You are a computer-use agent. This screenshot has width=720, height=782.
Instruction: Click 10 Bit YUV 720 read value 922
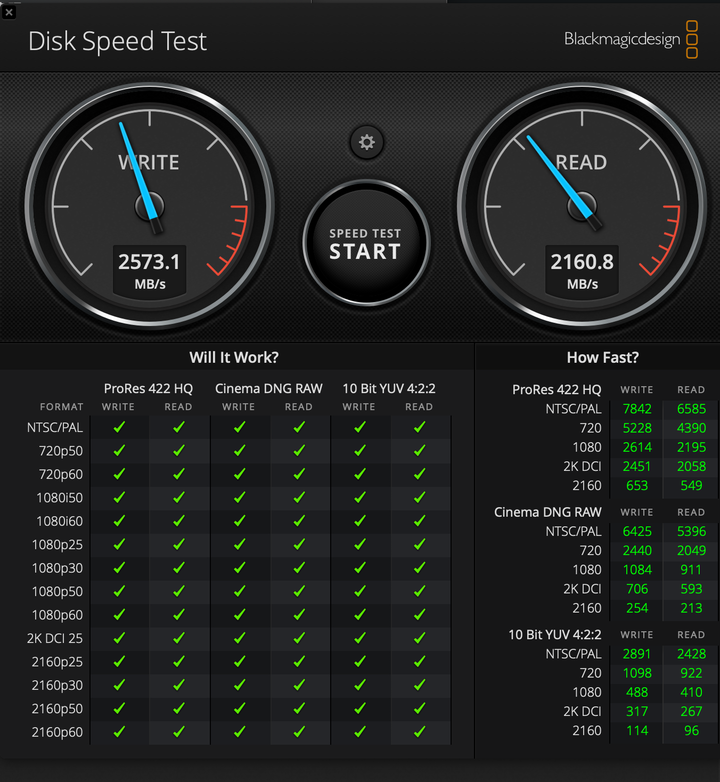(x=691, y=673)
